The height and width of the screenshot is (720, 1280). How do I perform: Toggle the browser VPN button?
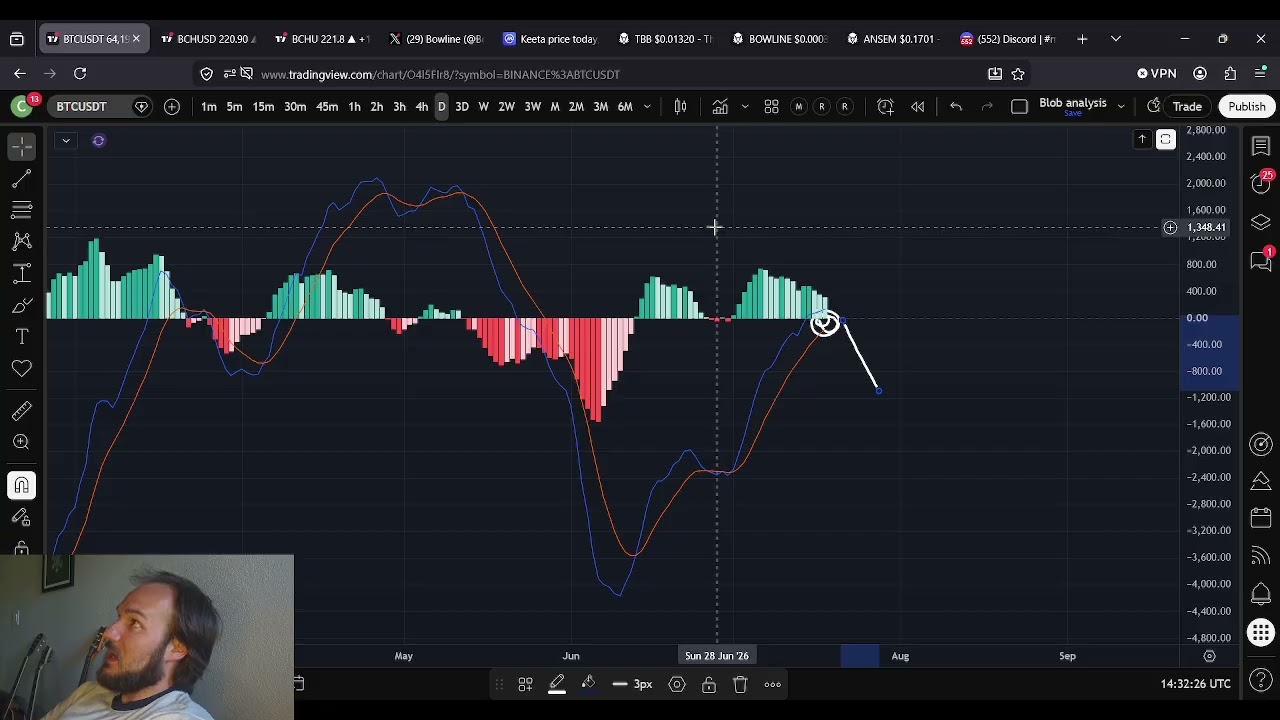[1157, 74]
